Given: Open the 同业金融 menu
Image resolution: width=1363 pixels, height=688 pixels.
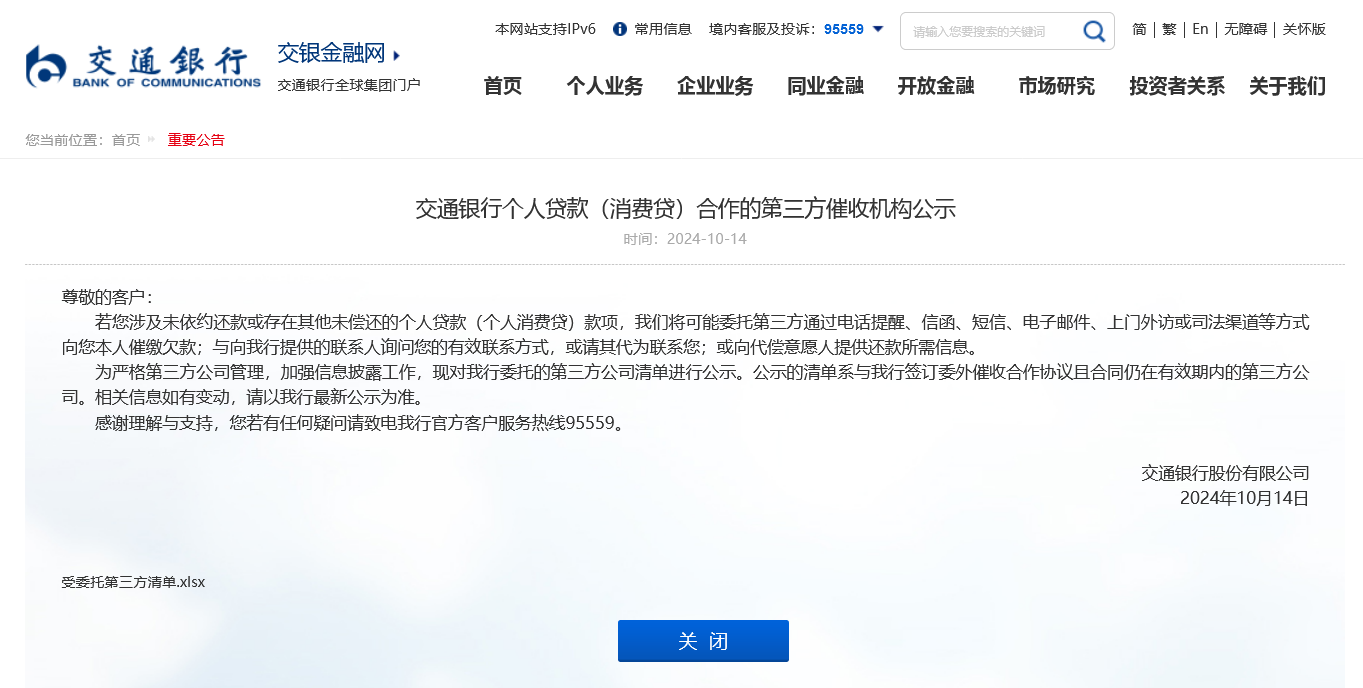Looking at the screenshot, I should (825, 86).
